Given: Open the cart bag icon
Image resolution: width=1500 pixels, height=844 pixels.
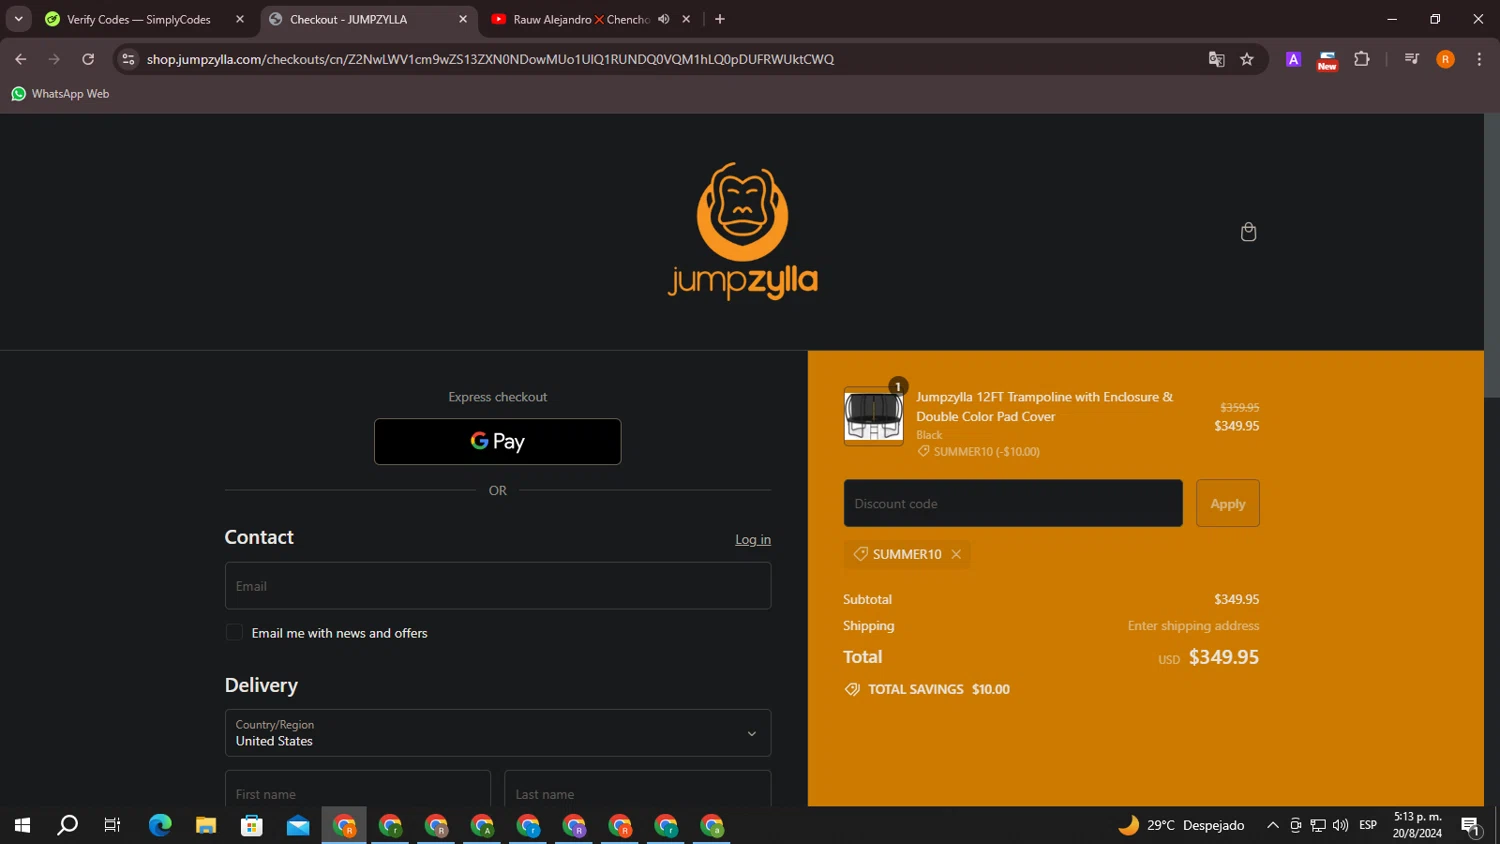Looking at the screenshot, I should (1248, 232).
